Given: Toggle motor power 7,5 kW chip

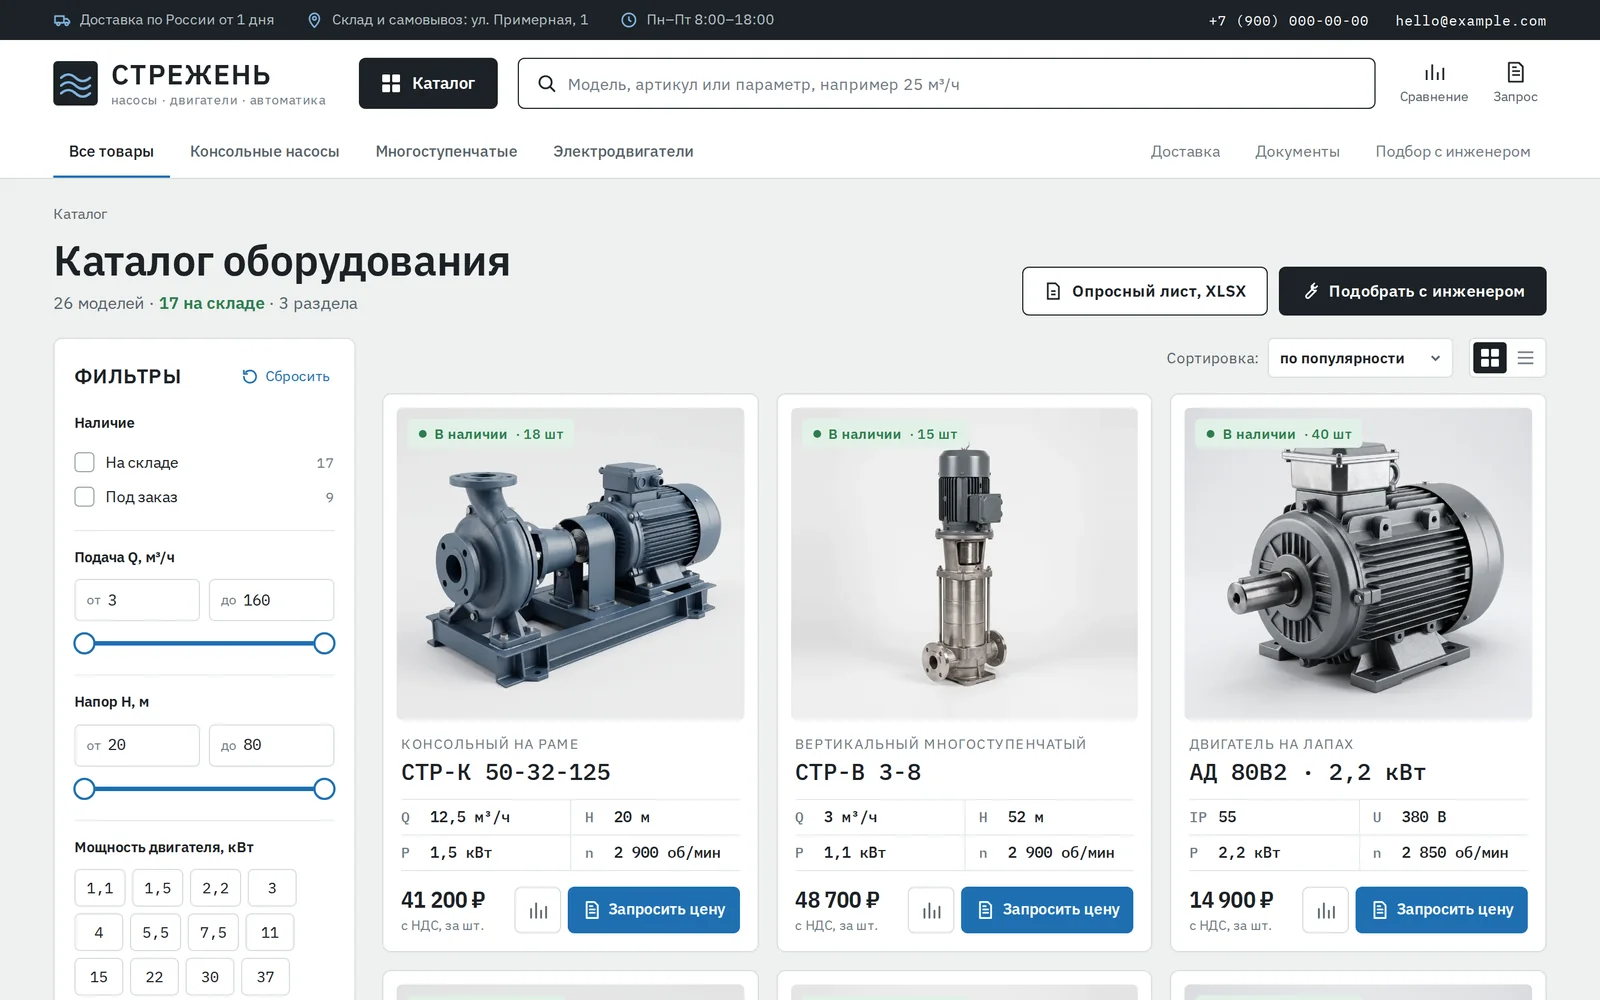Looking at the screenshot, I should [213, 932].
